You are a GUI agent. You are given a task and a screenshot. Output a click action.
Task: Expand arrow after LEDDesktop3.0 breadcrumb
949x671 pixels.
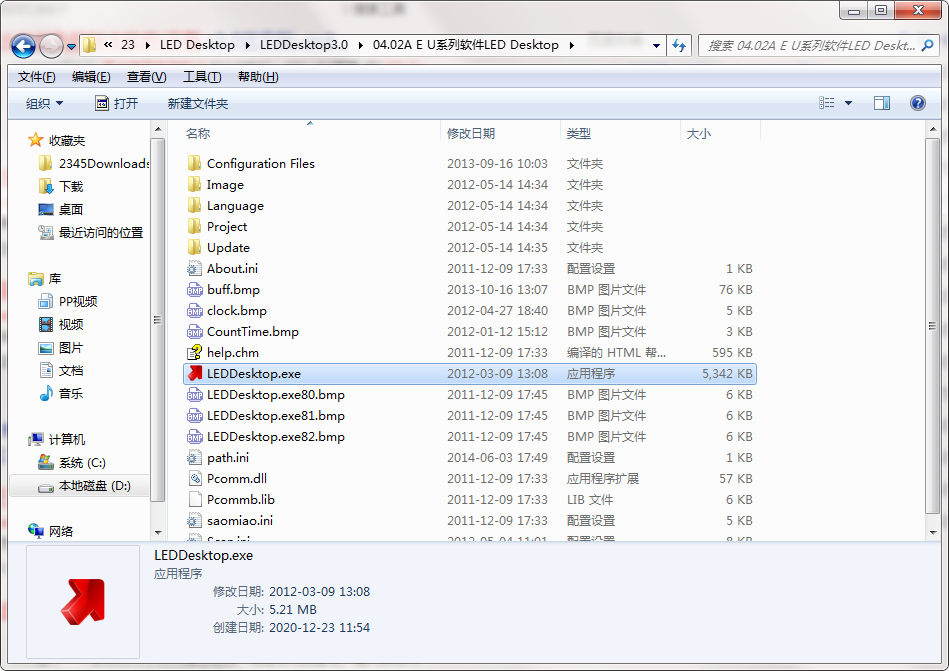tap(361, 45)
